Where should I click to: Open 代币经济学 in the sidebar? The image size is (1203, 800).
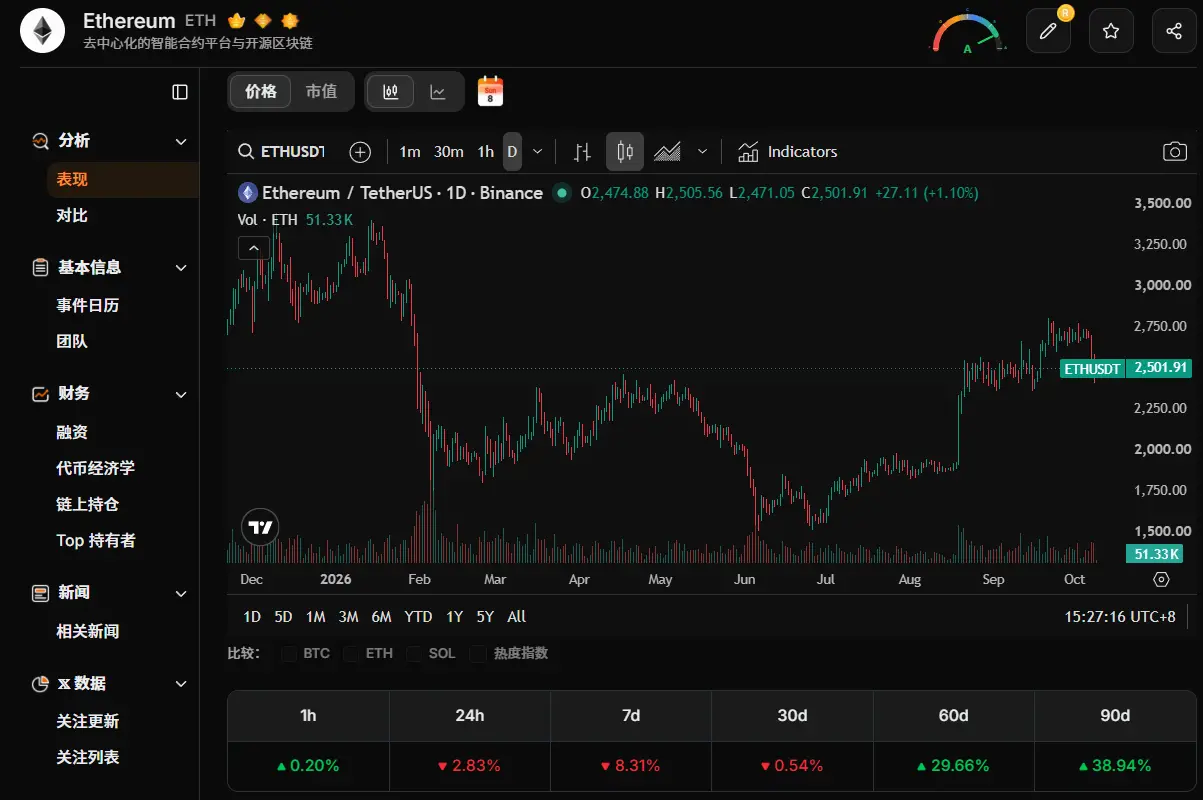[x=96, y=468]
